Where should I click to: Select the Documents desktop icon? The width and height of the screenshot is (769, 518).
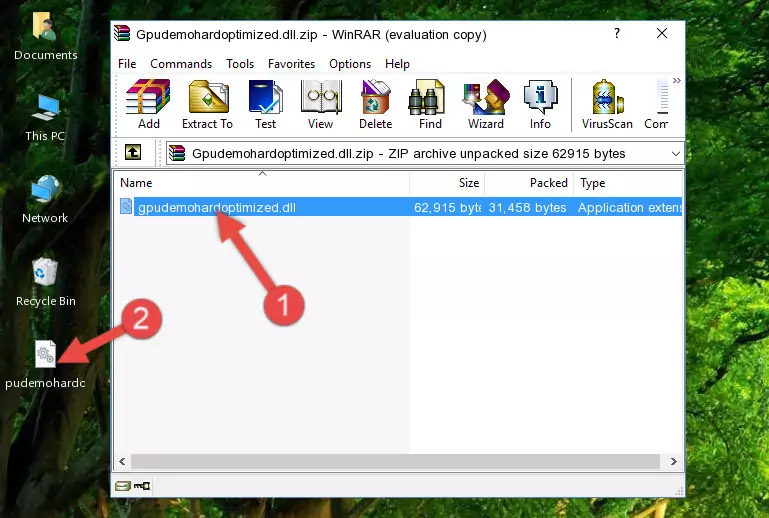[x=46, y=37]
